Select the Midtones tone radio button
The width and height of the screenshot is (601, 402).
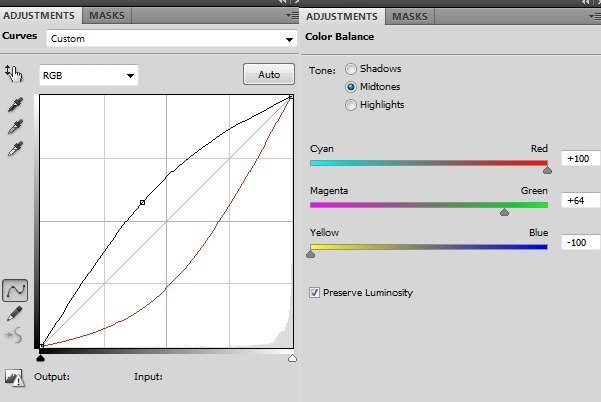350,87
